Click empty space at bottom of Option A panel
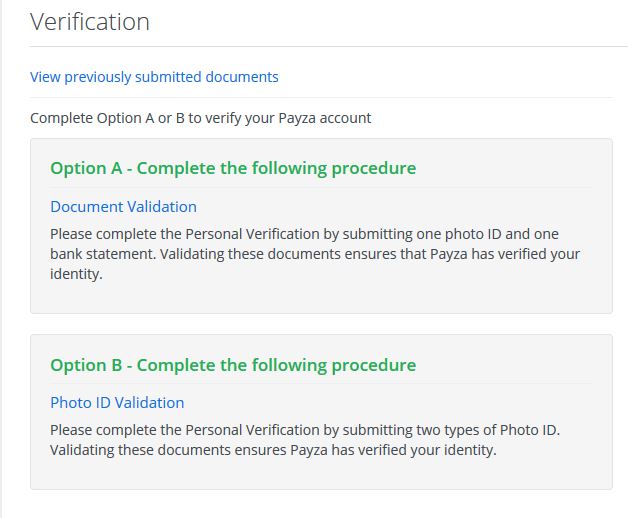The image size is (628, 518). [320, 298]
